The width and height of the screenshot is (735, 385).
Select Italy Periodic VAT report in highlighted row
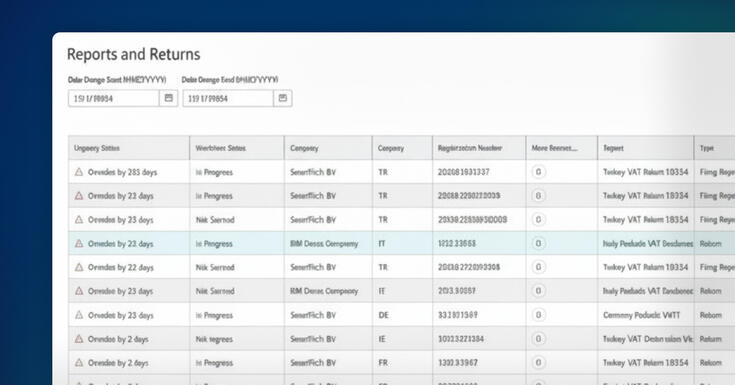pyautogui.click(x=647, y=244)
